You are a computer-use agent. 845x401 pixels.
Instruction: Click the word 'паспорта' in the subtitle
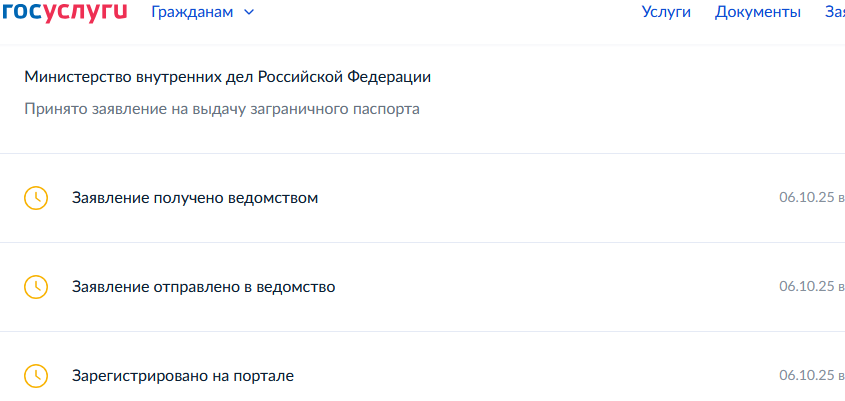[388, 108]
